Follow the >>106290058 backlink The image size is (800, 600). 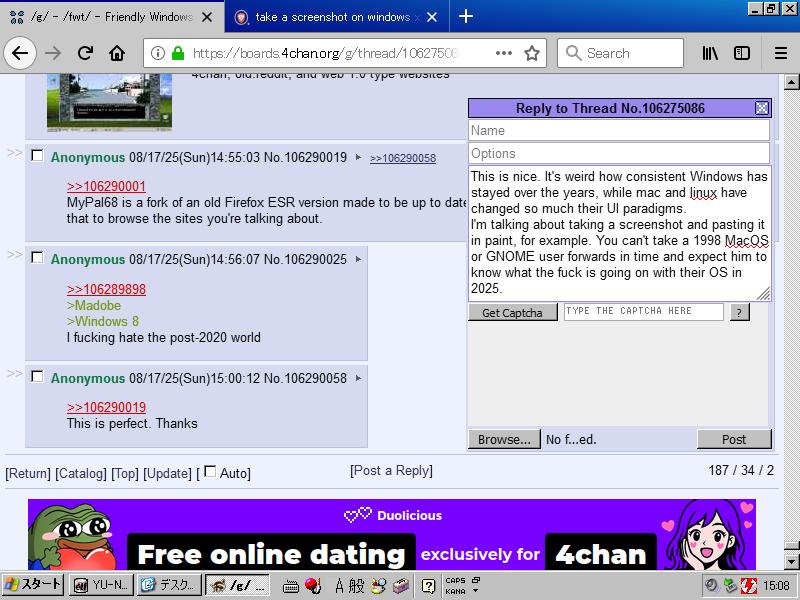pyautogui.click(x=403, y=158)
